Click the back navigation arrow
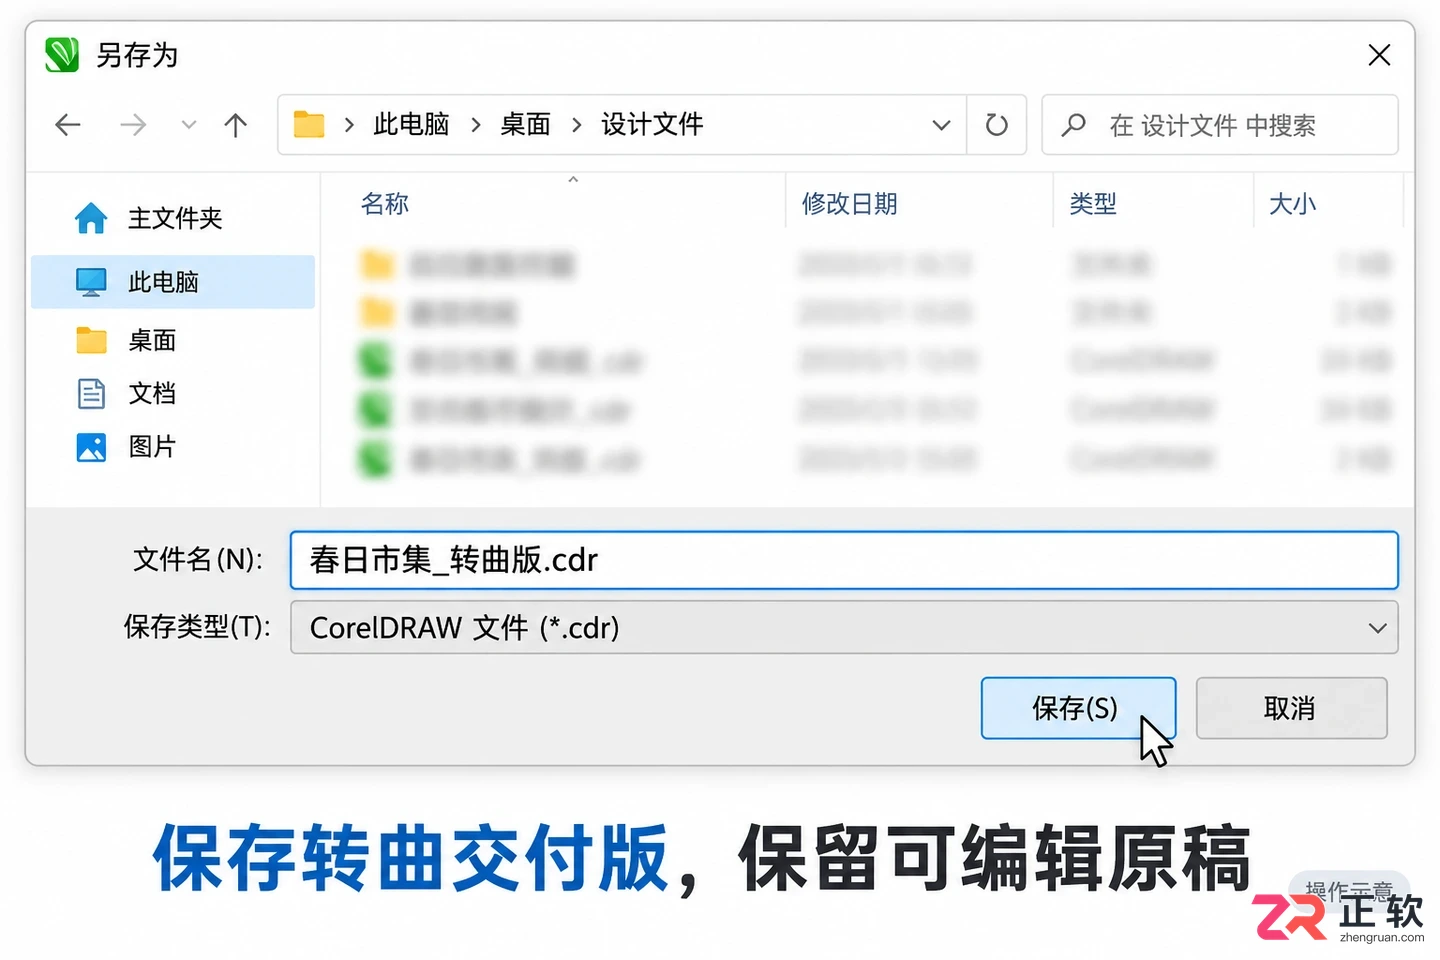 click(x=68, y=125)
